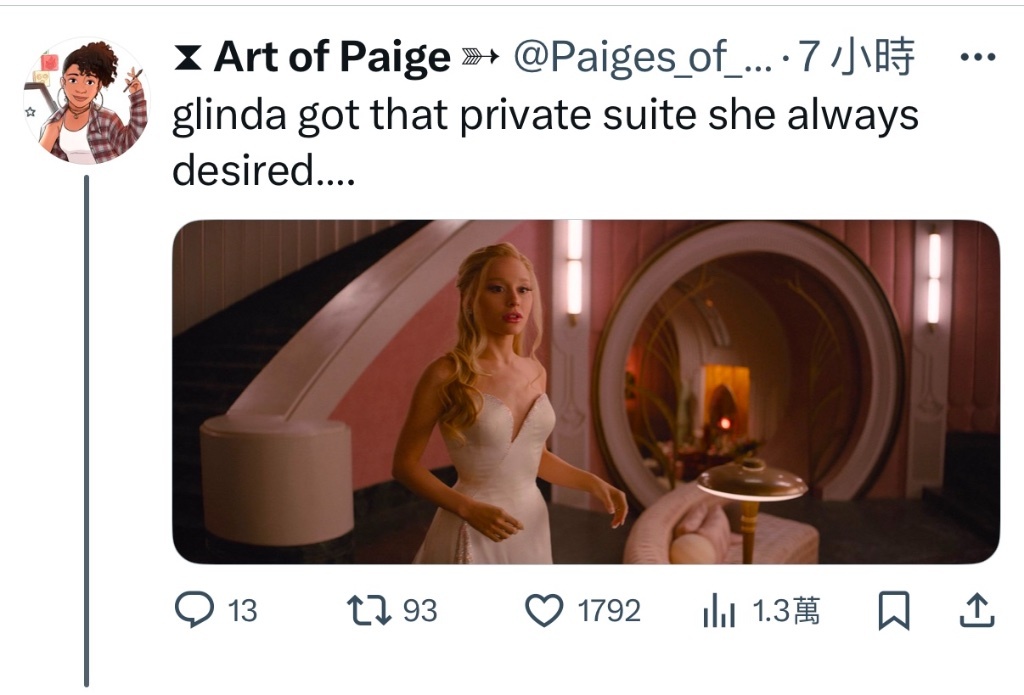Click the 1.3萬 views count

pos(786,611)
